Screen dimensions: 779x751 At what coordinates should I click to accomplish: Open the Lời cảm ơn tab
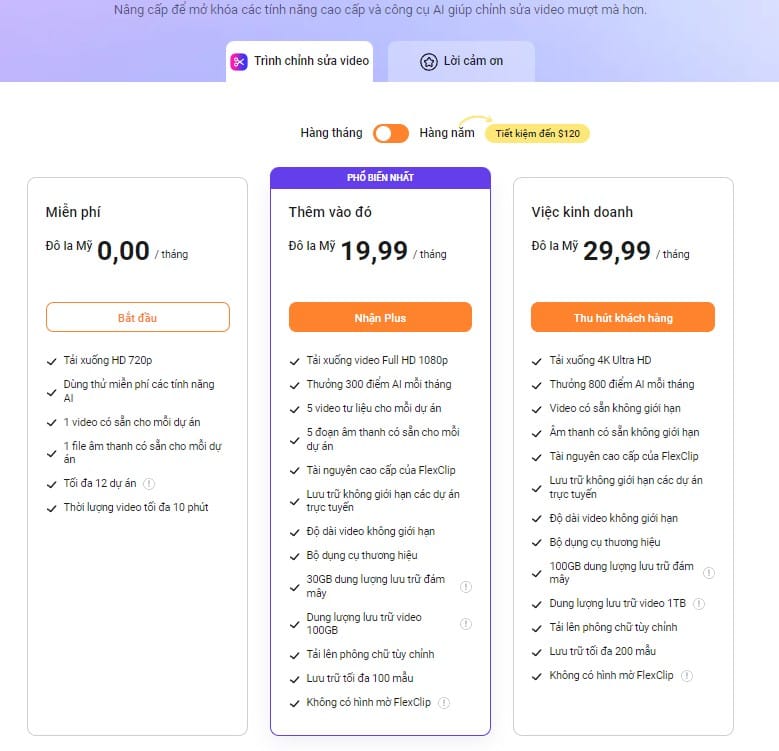tap(461, 62)
